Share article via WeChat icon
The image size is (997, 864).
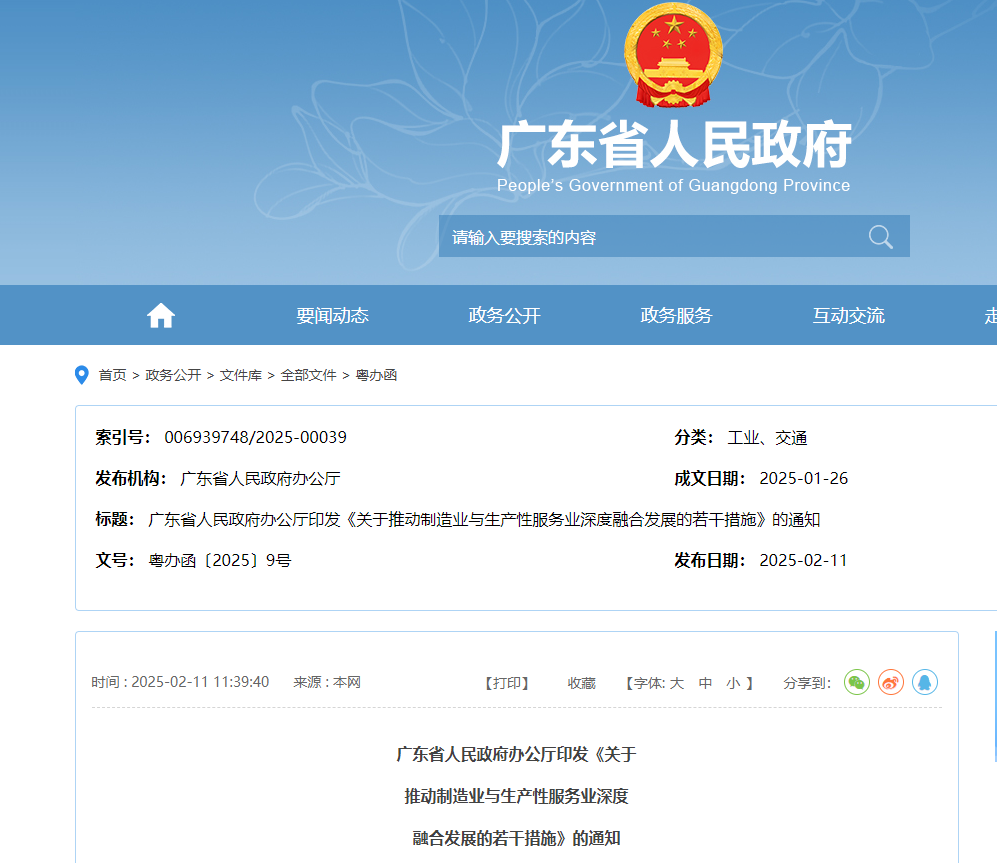click(857, 683)
